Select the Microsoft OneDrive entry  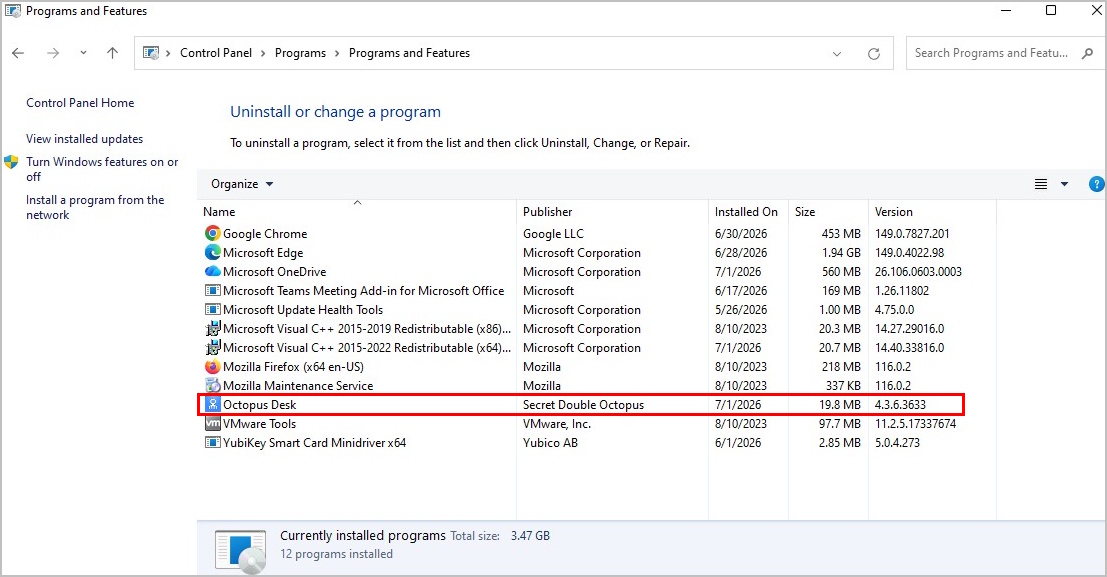click(x=275, y=272)
